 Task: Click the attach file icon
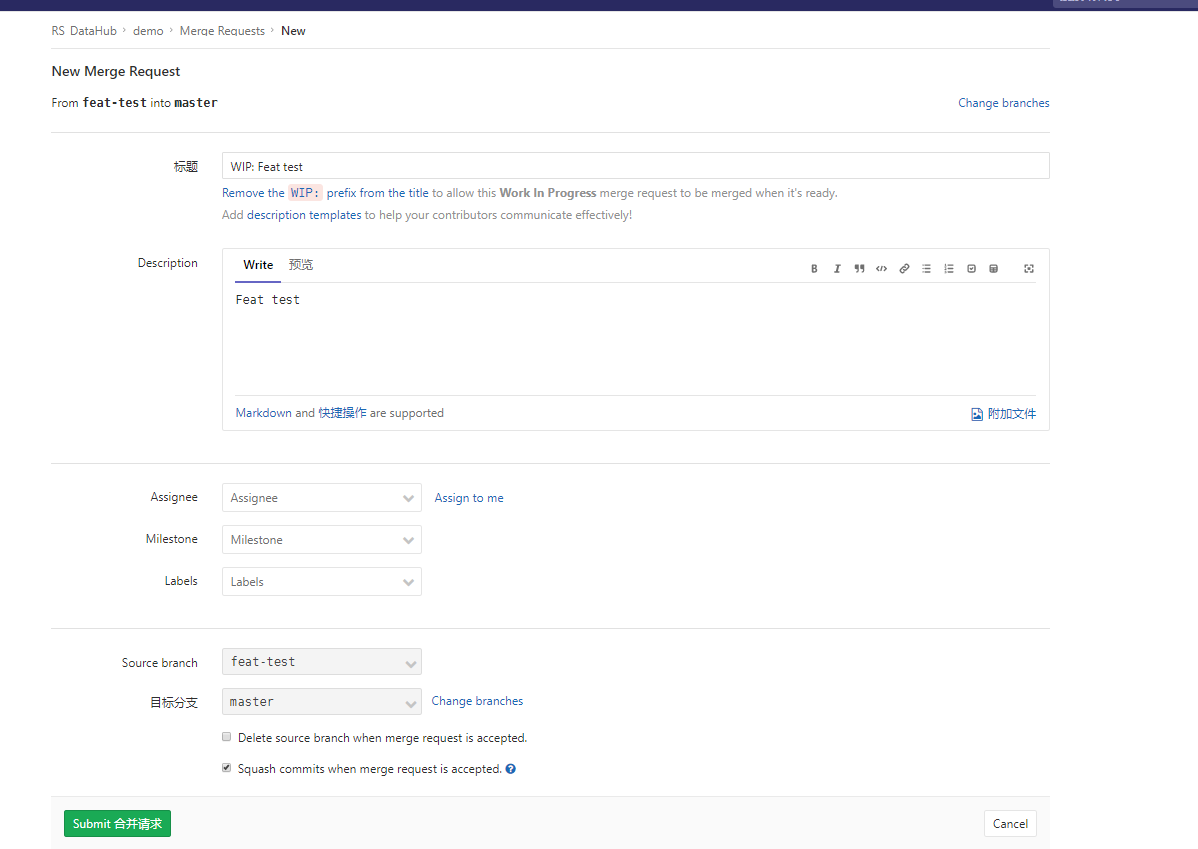pos(976,414)
